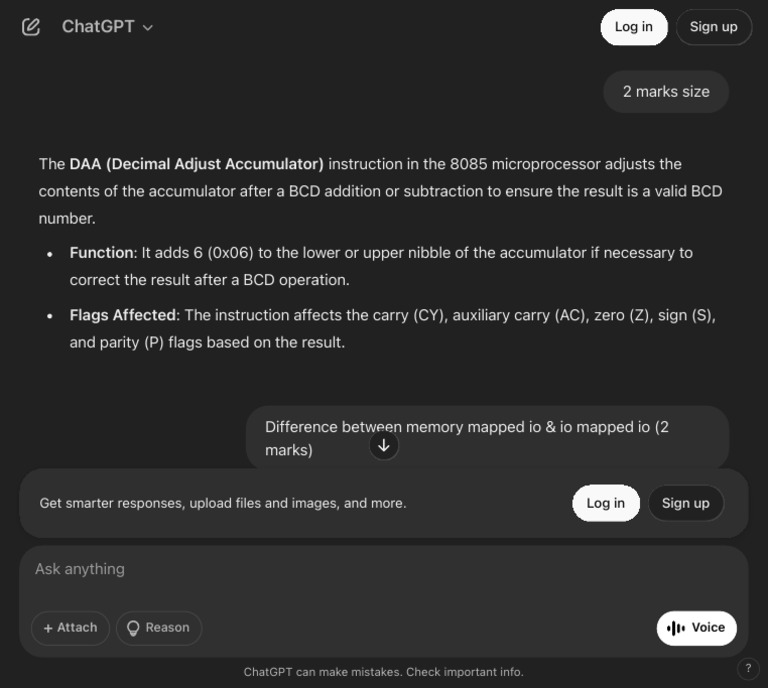Screen dimensions: 768x688
Task: Open help via the question mark icon
Action: click(x=747, y=669)
